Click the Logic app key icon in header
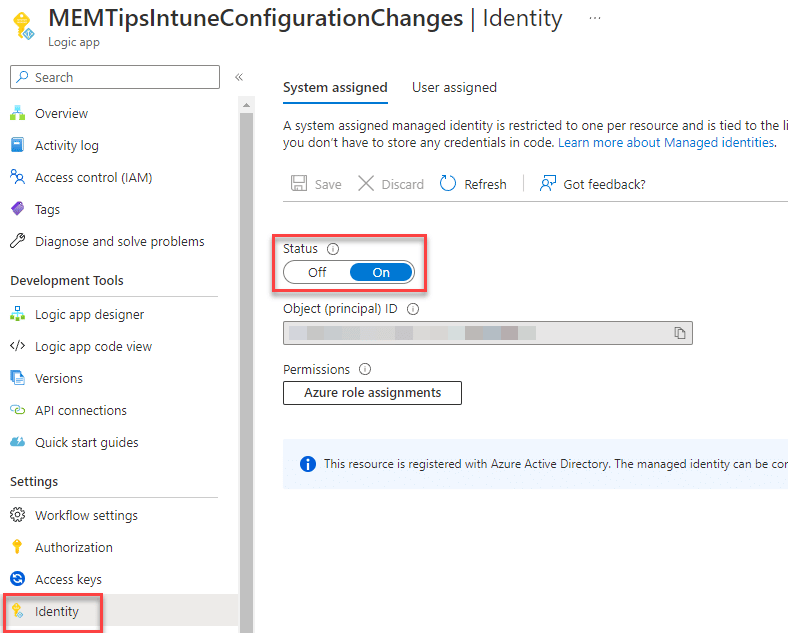 [23, 26]
